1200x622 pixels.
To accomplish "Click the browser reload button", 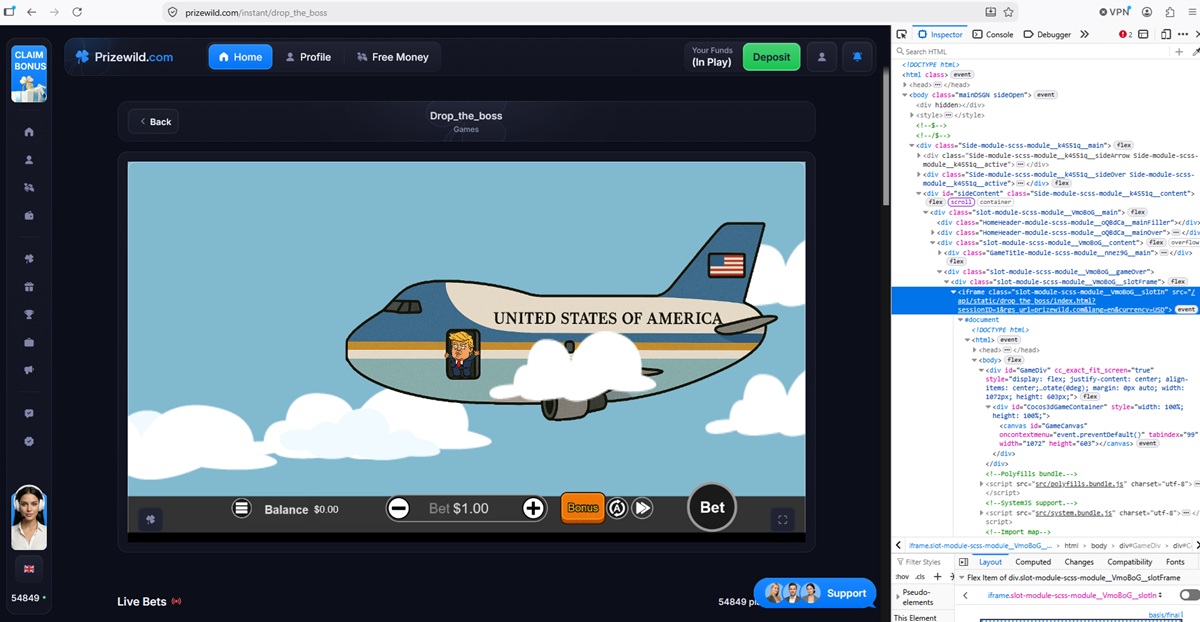I will tap(77, 12).
